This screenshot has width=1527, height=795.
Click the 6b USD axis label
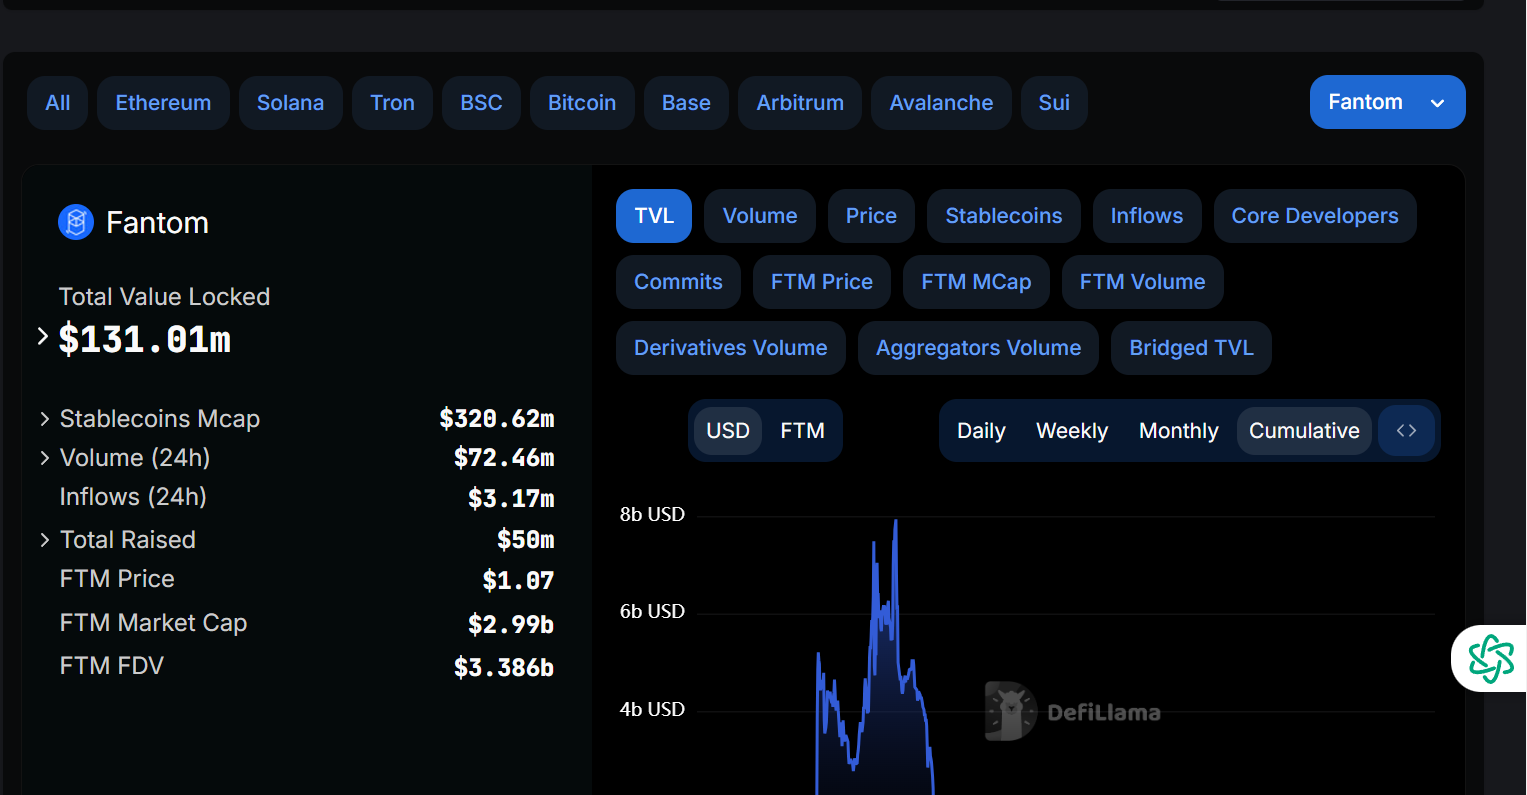coord(652,612)
